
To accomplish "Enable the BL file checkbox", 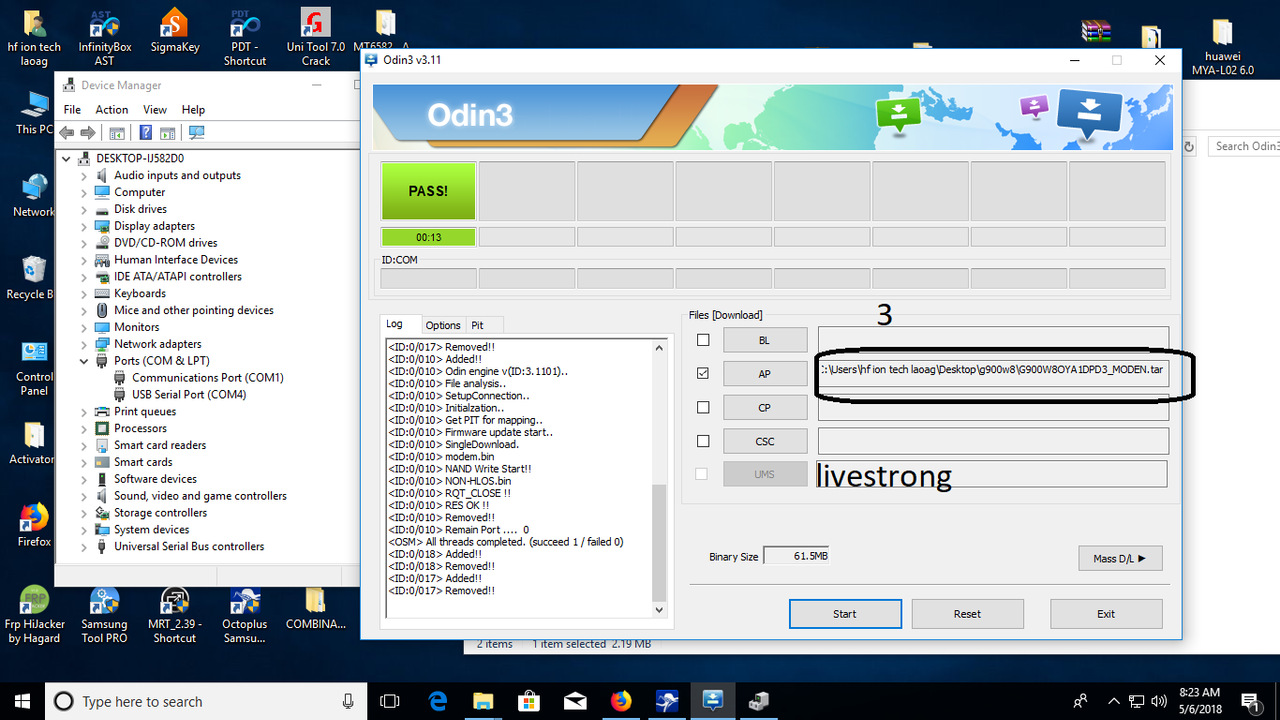I will [x=703, y=340].
